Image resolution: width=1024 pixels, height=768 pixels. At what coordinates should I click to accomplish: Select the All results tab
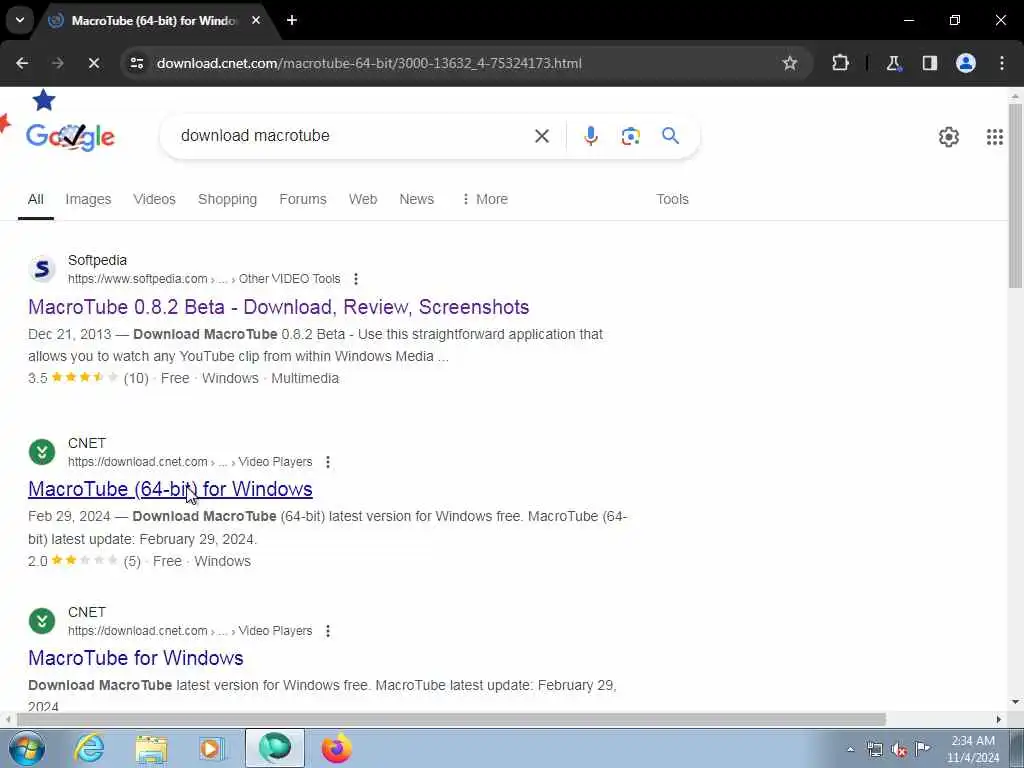pos(36,199)
